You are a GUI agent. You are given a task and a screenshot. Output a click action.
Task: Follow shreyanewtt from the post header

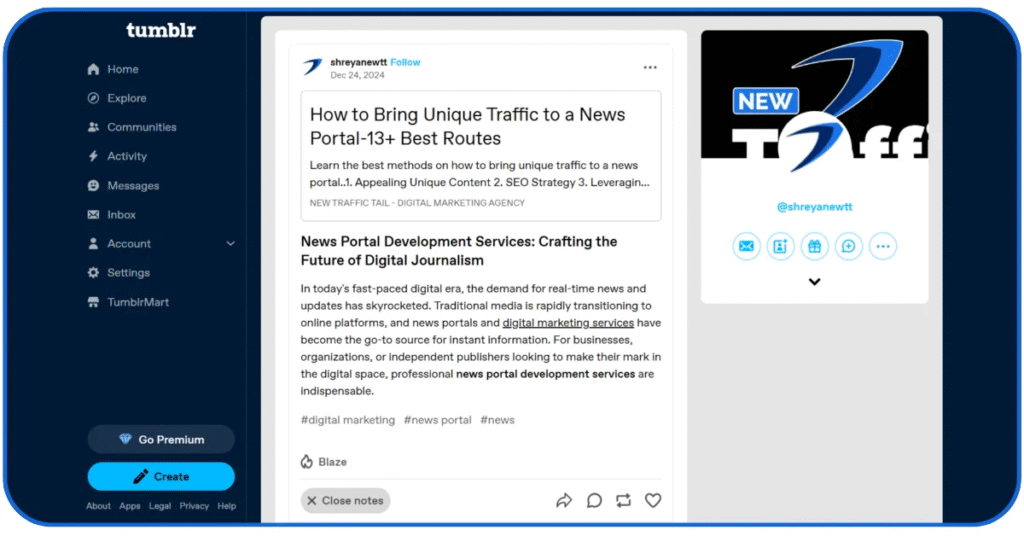405,62
